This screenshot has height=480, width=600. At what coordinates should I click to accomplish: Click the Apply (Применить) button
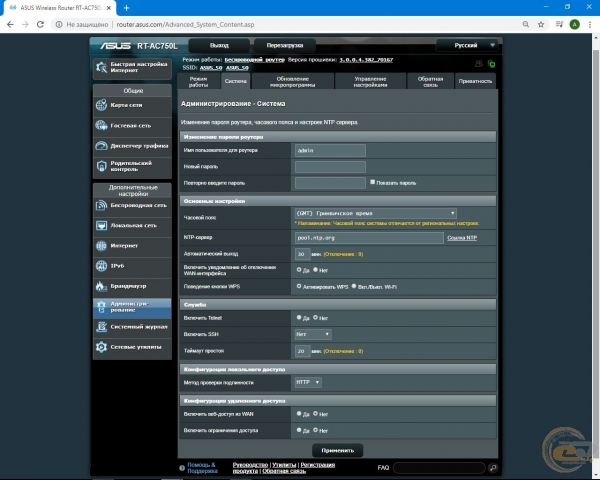coord(338,451)
